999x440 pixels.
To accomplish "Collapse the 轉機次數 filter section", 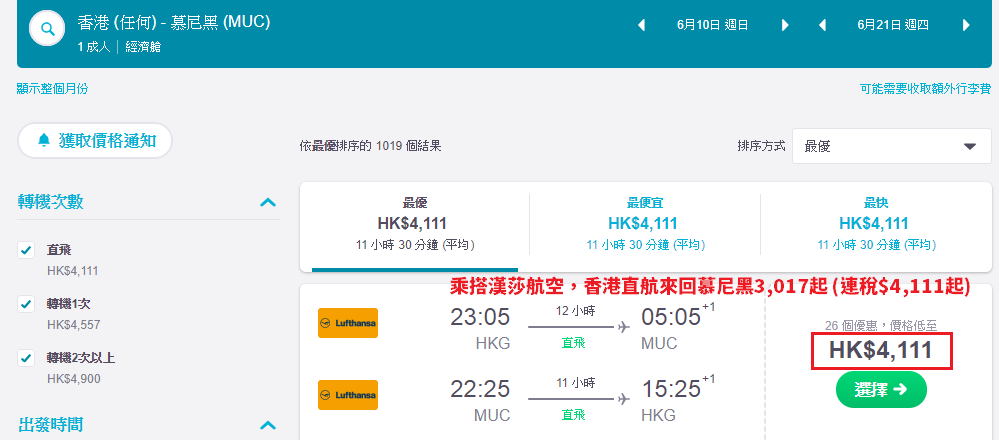I will [268, 202].
